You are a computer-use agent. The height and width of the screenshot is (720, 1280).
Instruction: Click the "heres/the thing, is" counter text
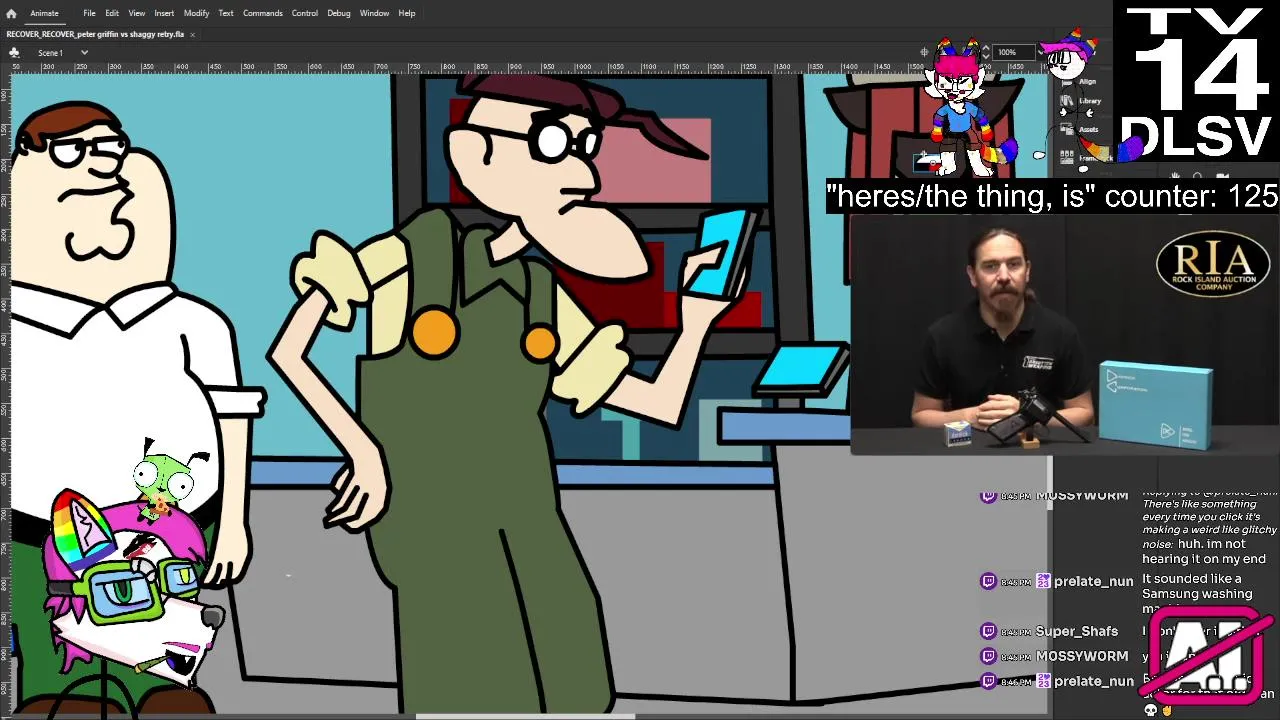(1053, 196)
